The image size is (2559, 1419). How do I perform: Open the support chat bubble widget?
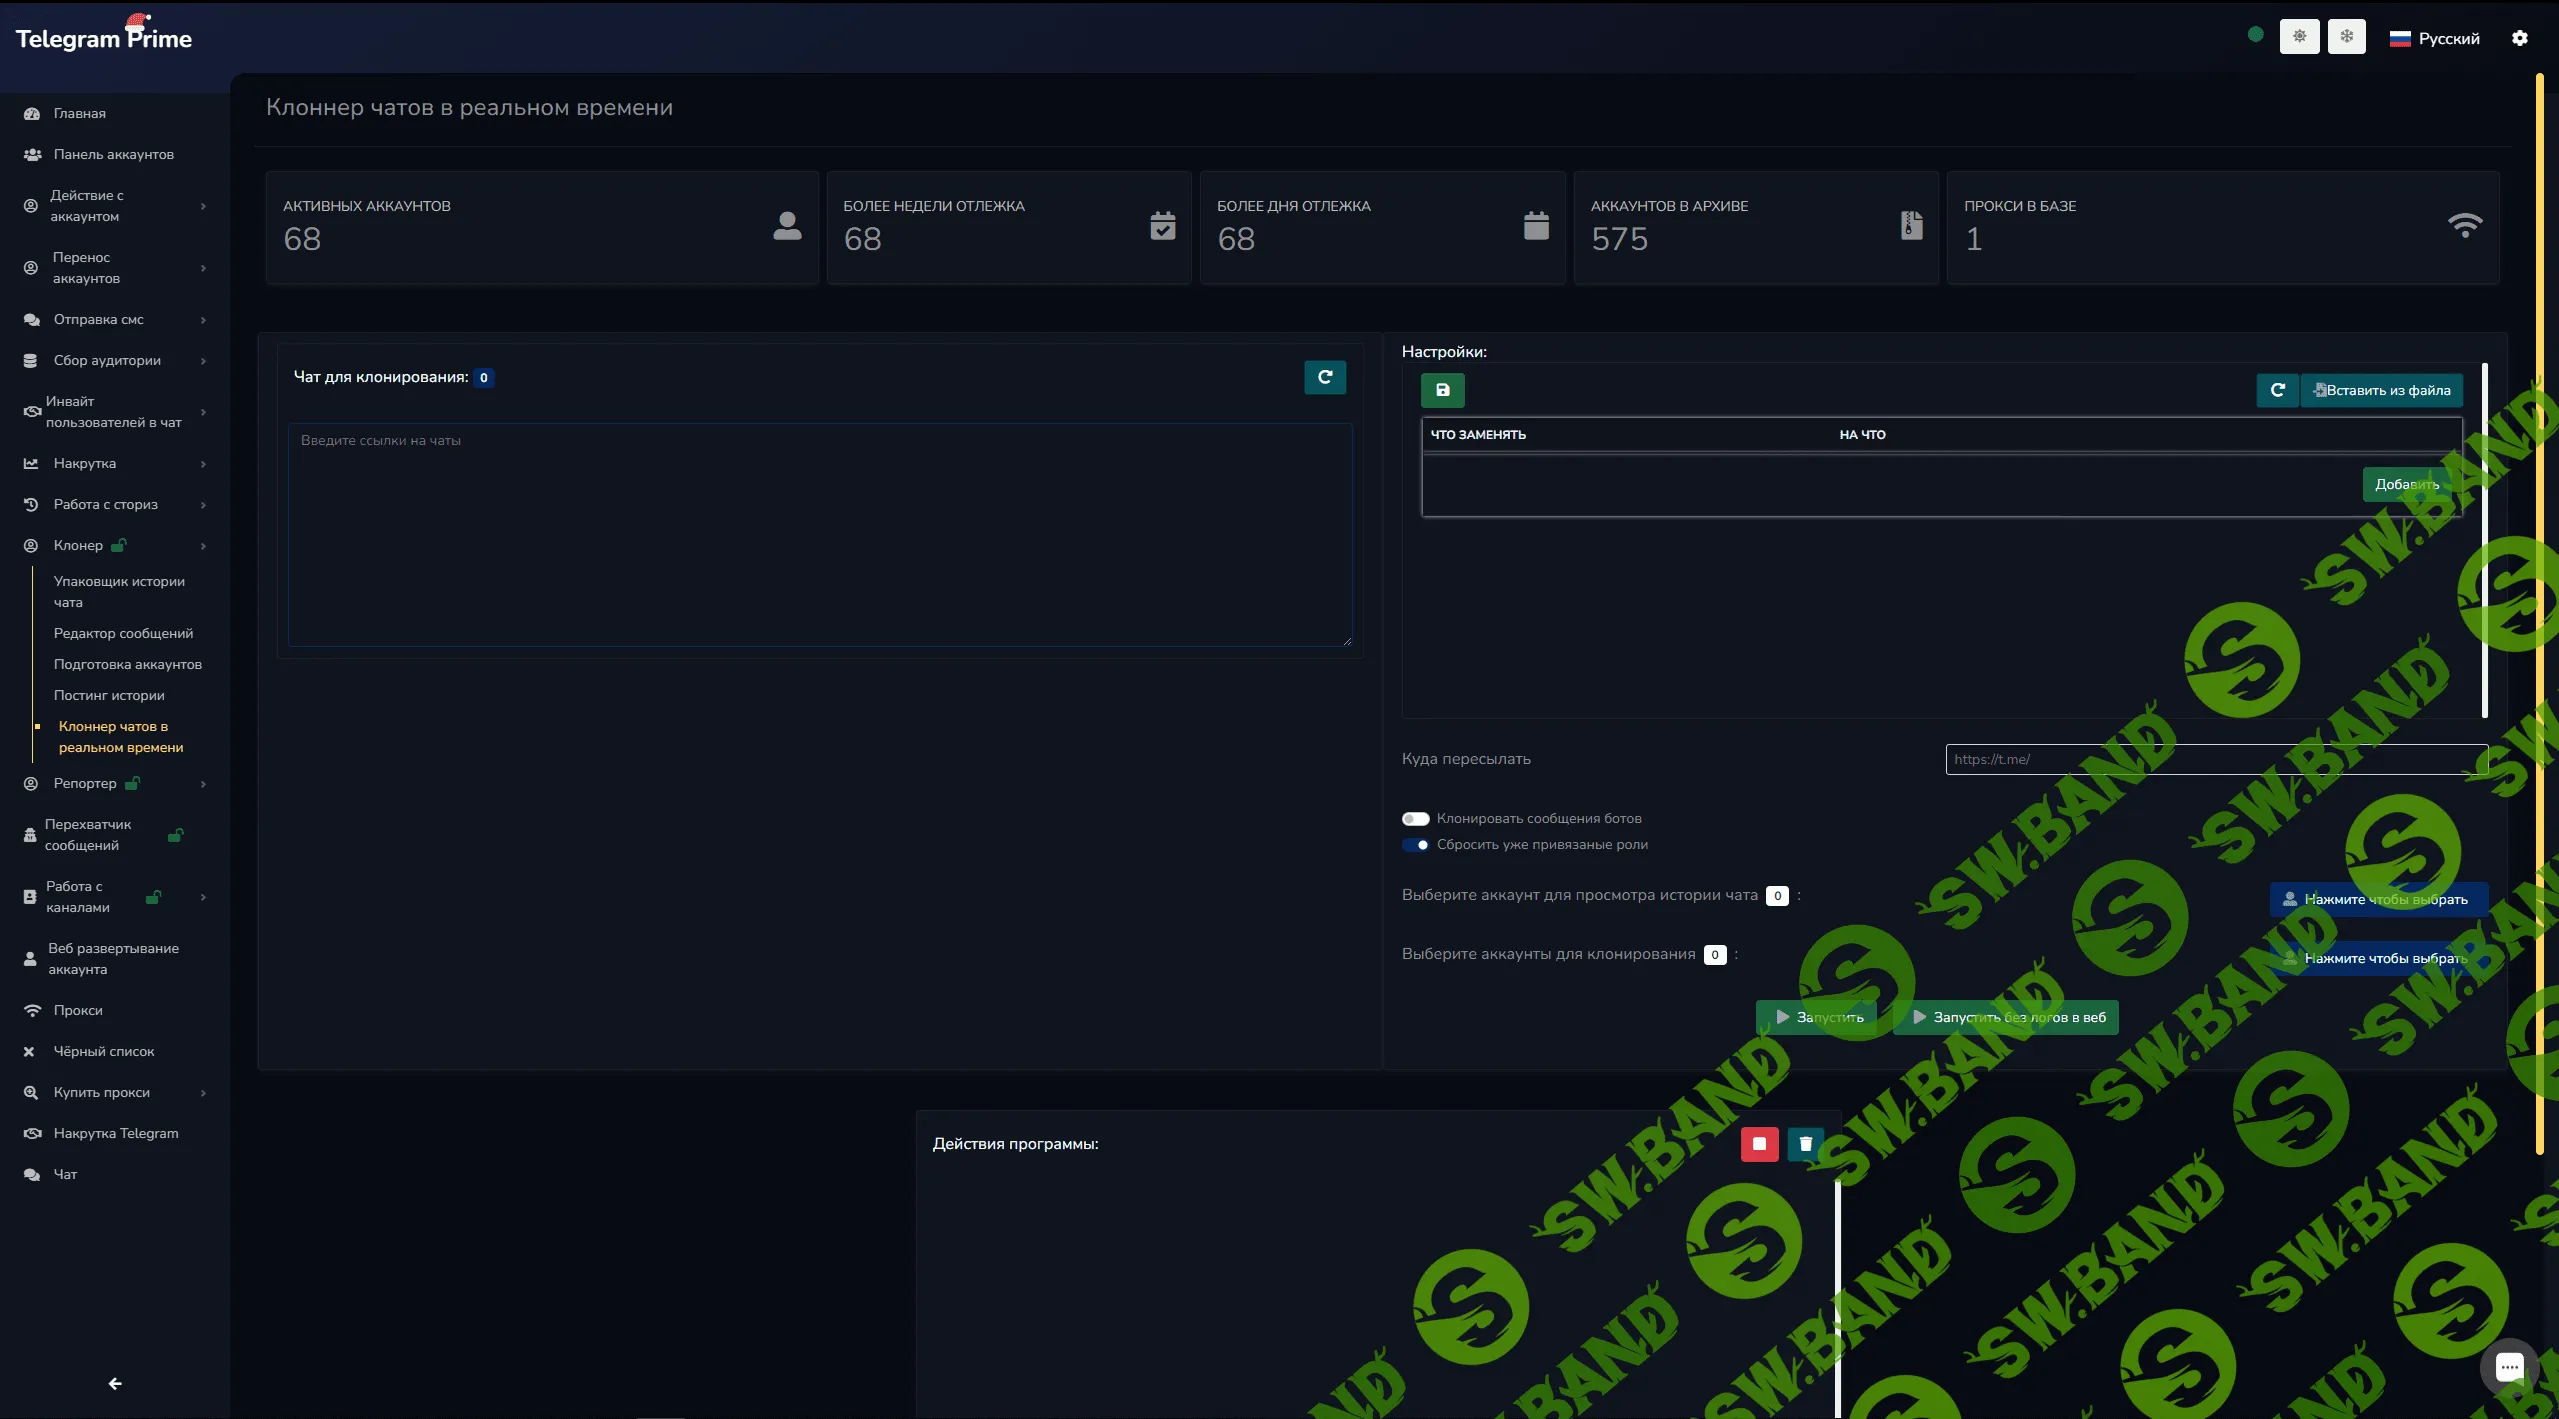point(2509,1366)
